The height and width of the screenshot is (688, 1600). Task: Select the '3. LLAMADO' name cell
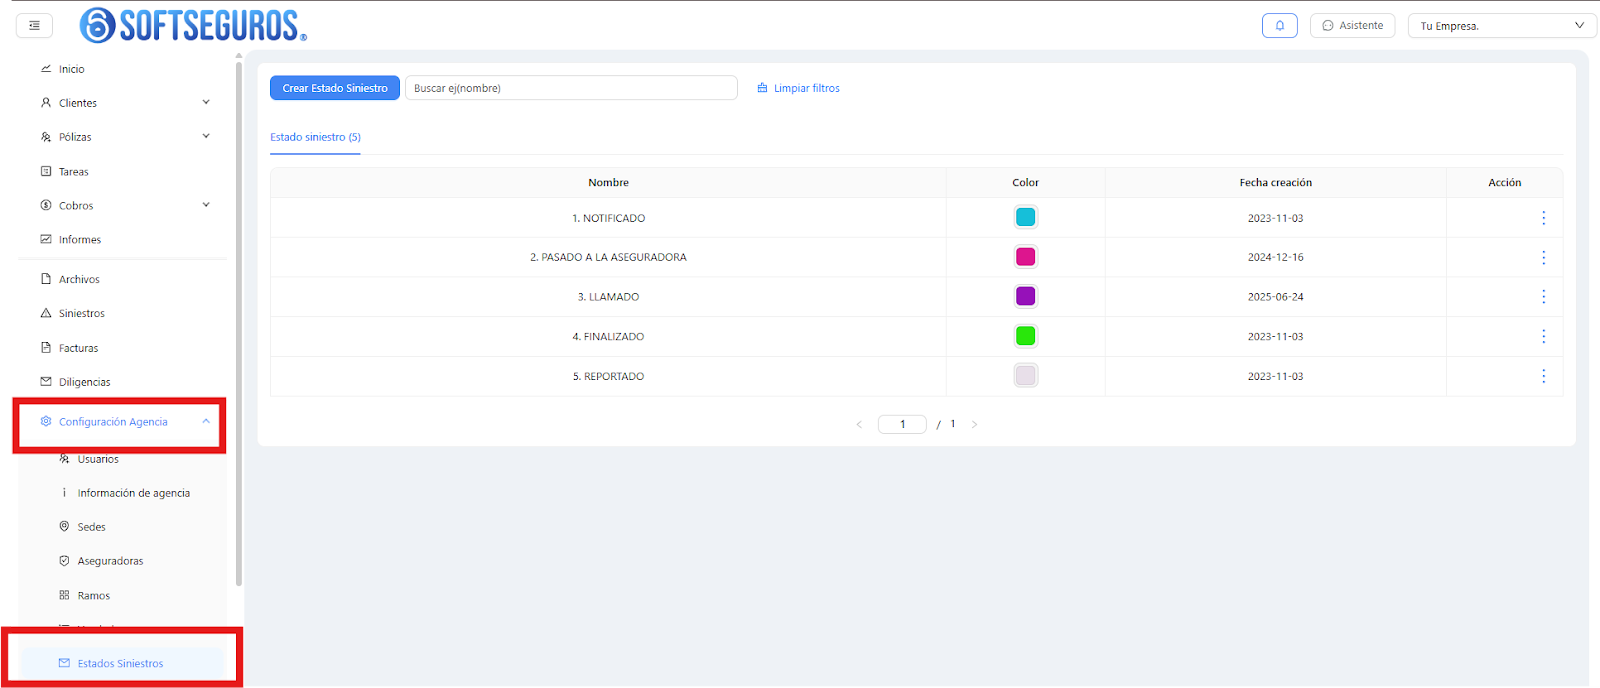point(608,297)
